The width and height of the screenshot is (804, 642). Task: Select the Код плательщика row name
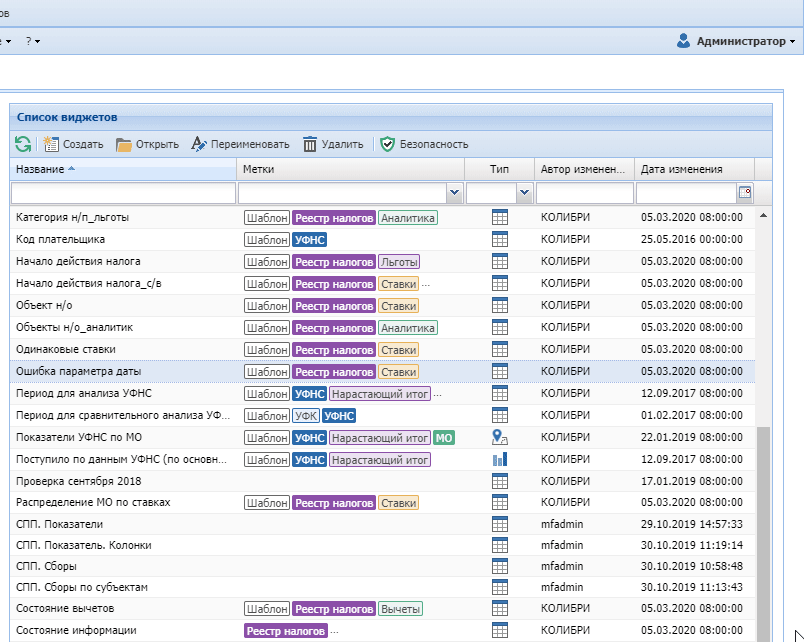click(x=61, y=239)
